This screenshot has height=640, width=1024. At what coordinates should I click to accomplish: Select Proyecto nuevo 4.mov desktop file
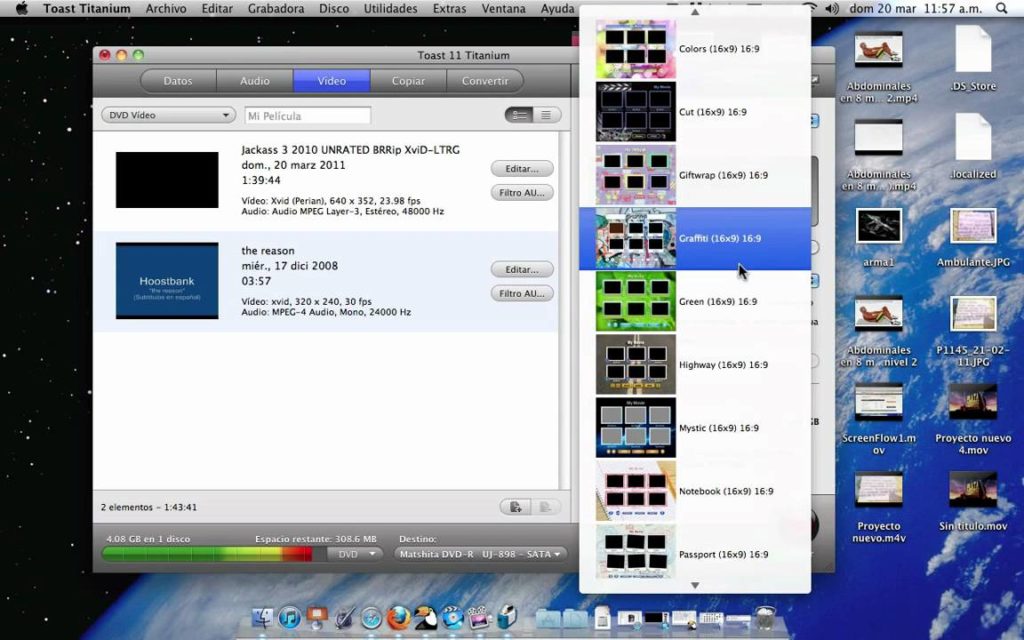coord(973,418)
